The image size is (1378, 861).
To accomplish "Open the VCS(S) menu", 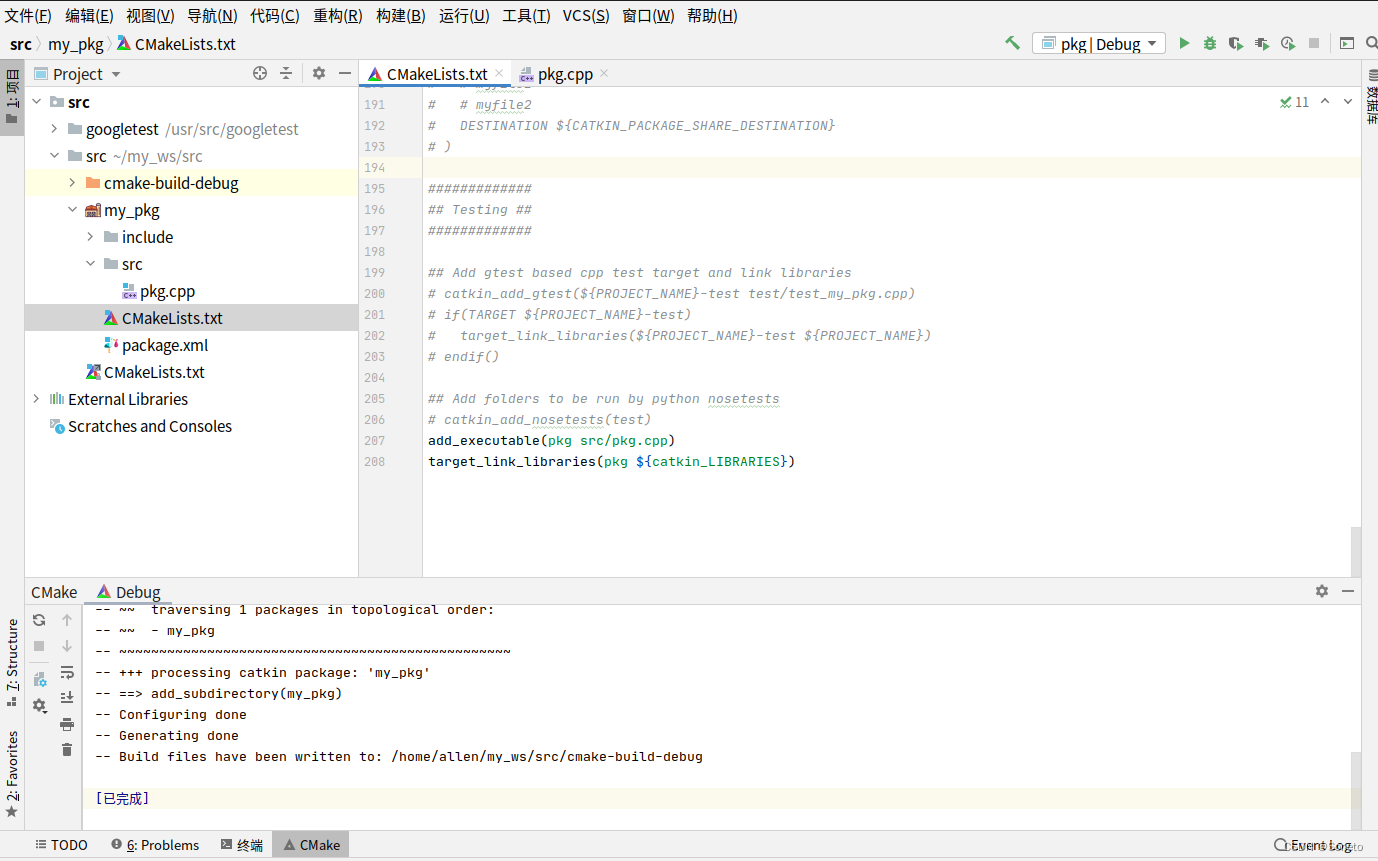I will 586,15.
